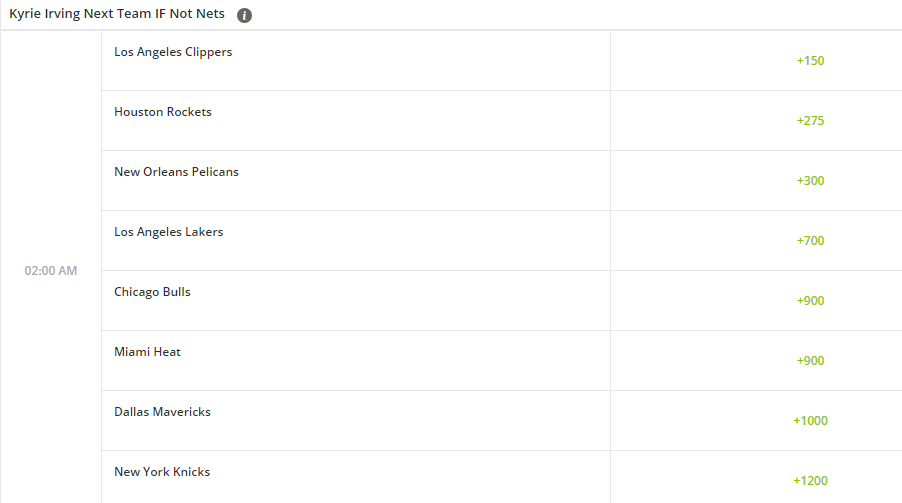Screen dimensions: 902x503
Task: Click the Los Angeles Clippers team name
Action: [x=173, y=52]
